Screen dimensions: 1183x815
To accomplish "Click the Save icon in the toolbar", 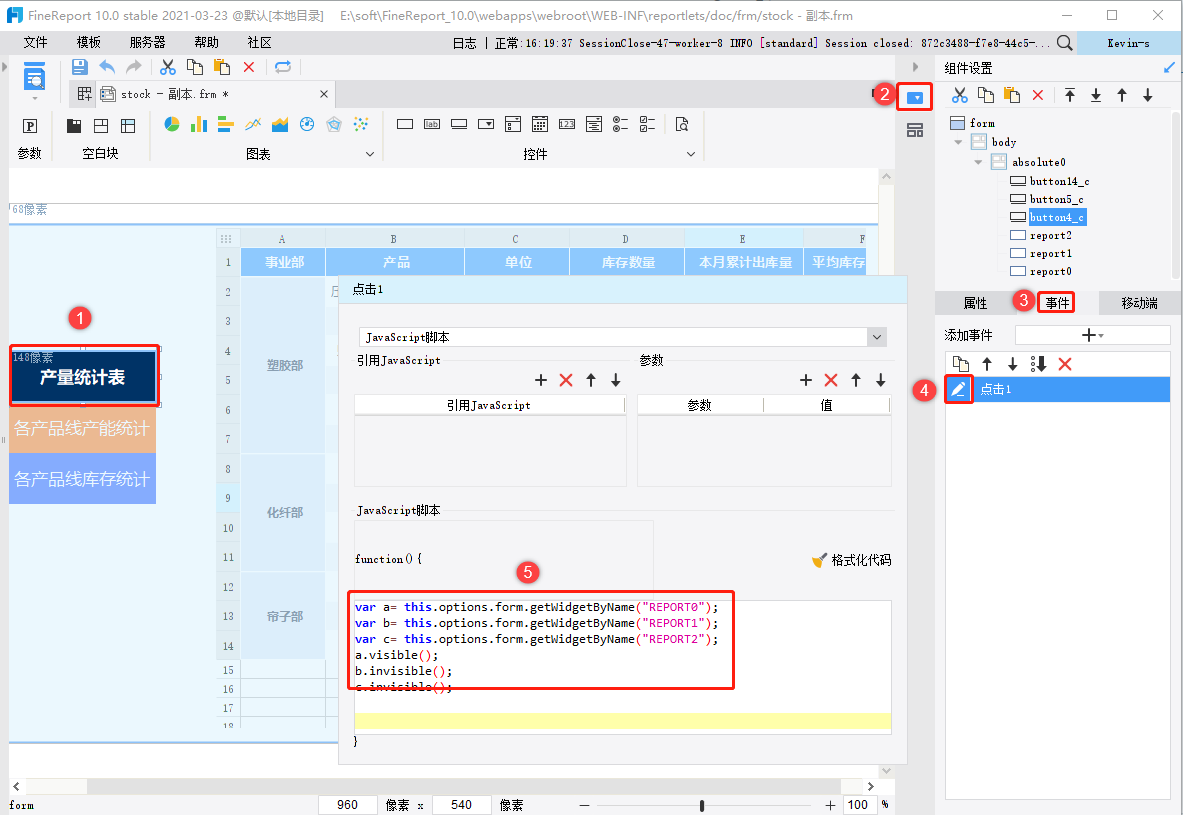I will click(x=79, y=67).
